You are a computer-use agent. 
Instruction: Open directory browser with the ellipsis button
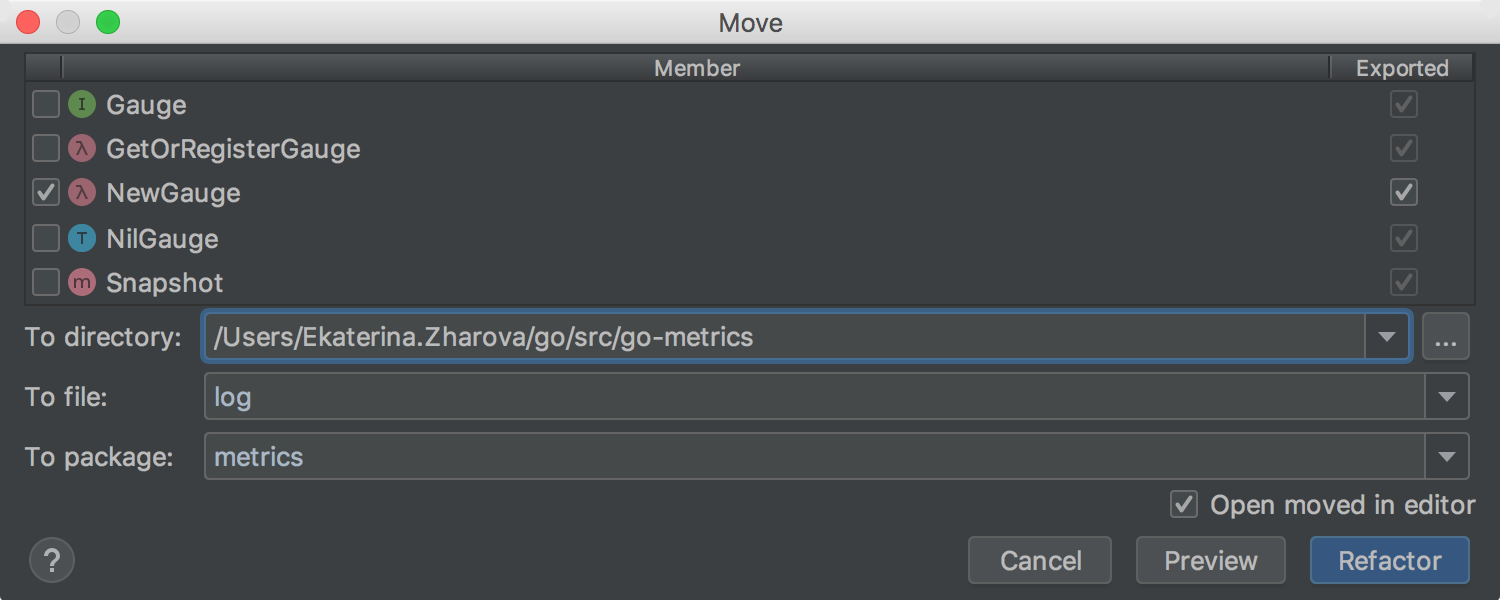1445,337
